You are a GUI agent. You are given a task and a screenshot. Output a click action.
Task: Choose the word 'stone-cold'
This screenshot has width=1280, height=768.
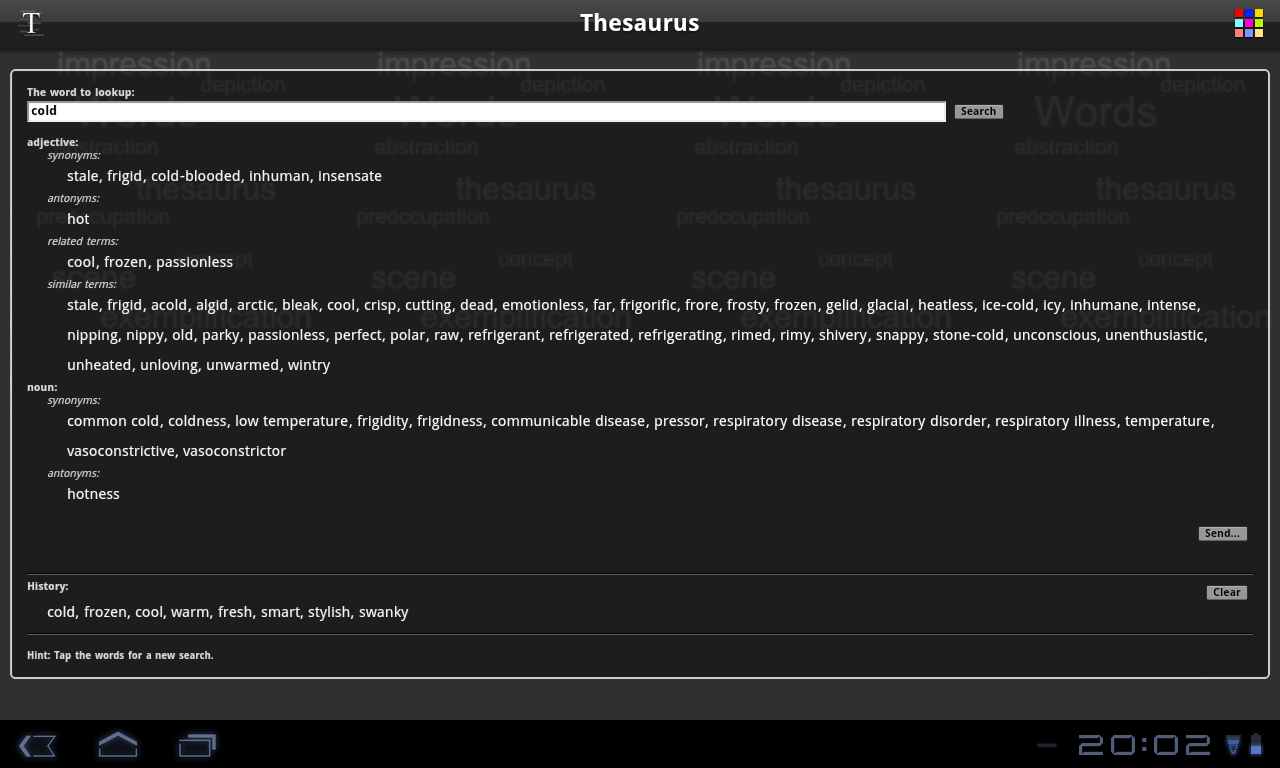tap(968, 335)
